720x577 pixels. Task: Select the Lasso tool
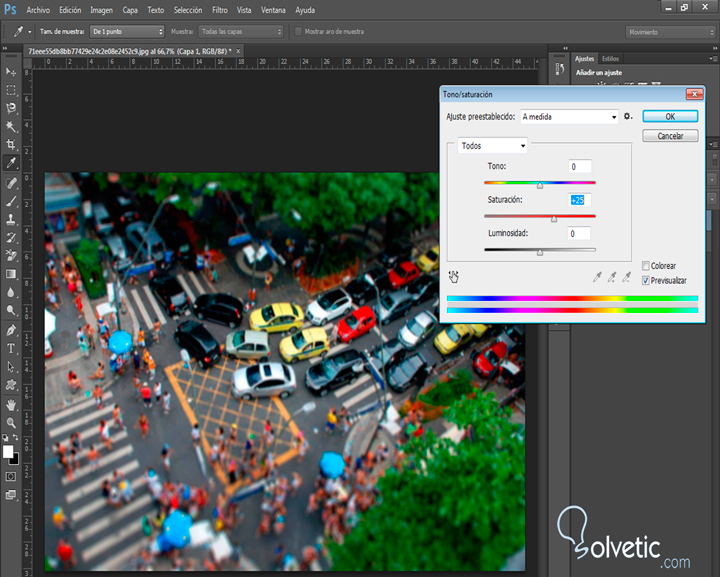[11, 108]
